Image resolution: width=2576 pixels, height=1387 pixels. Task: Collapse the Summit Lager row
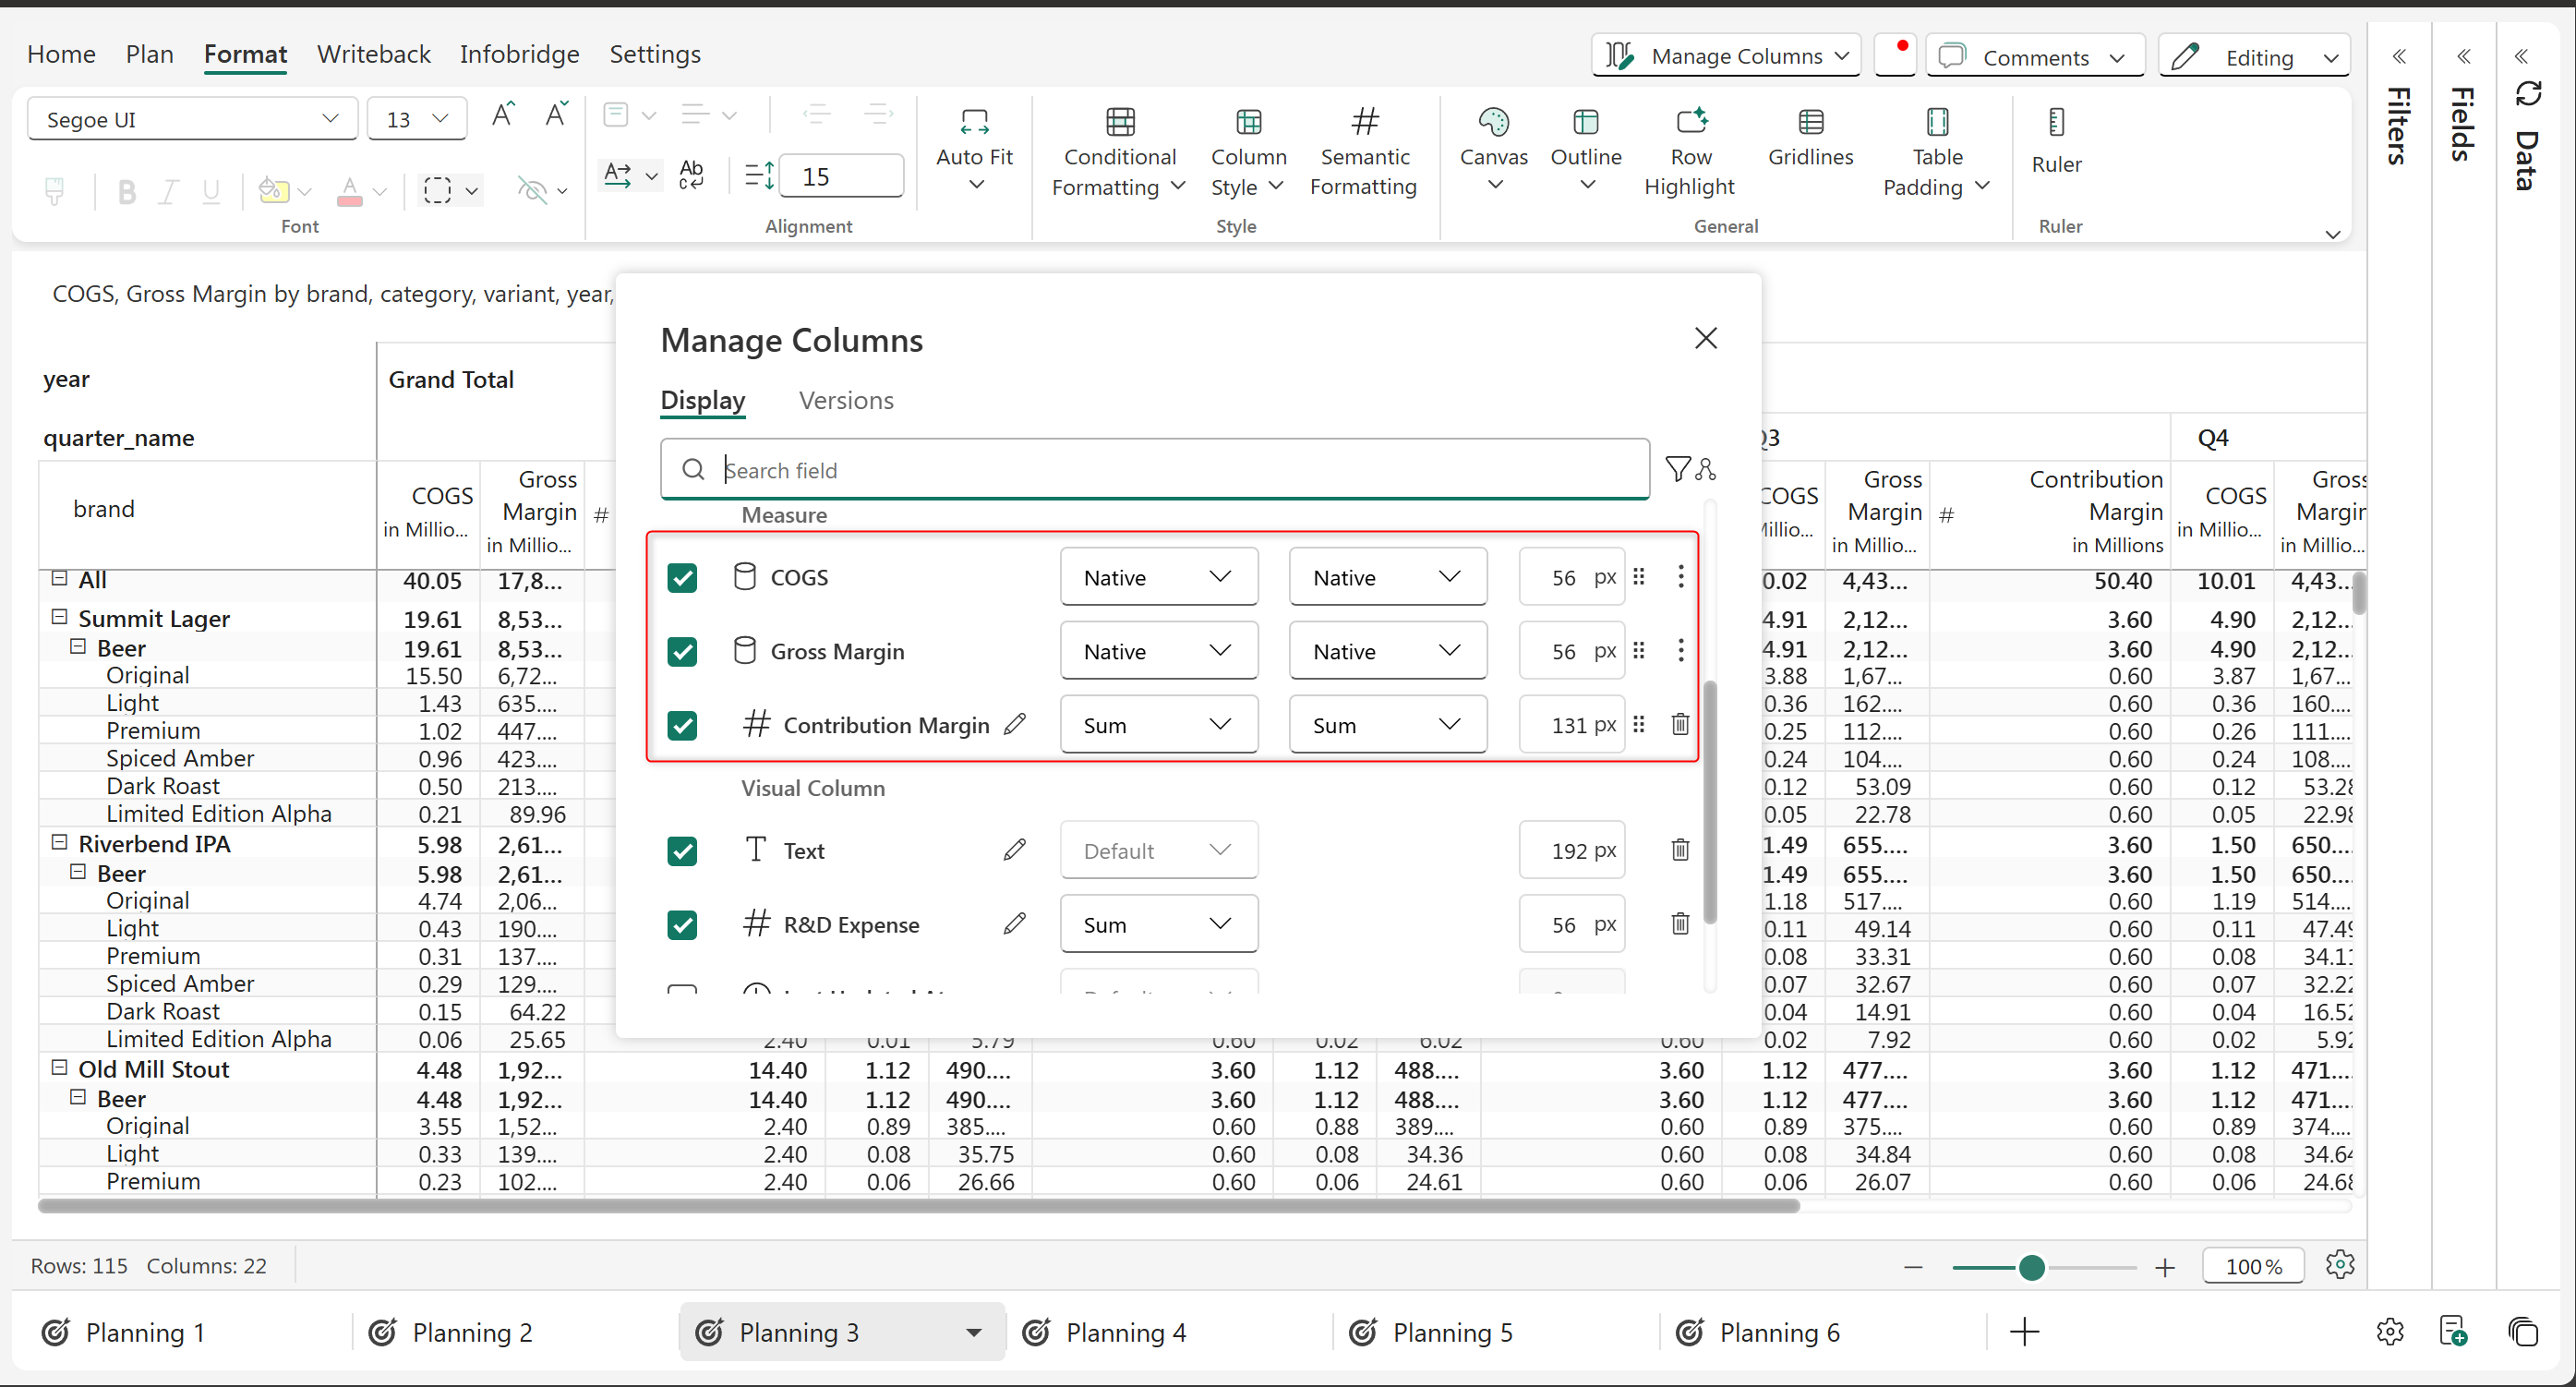pos(59,617)
